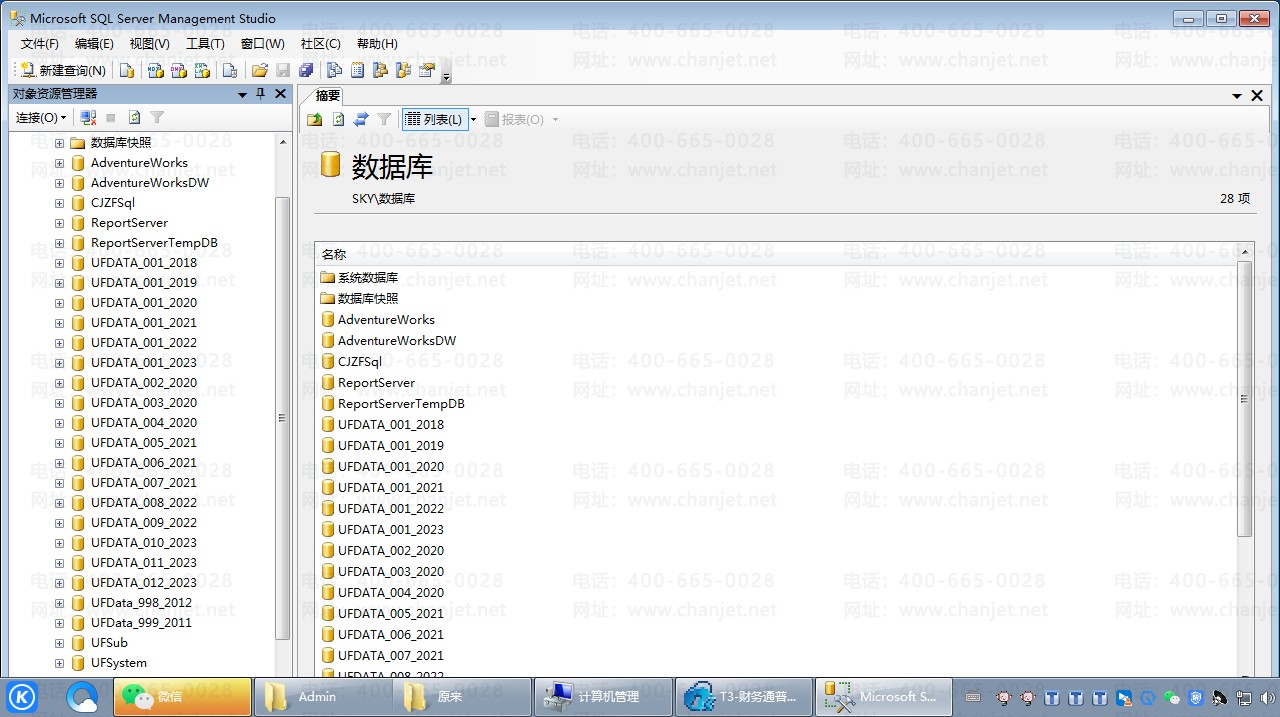The height and width of the screenshot is (717, 1280).
Task: Switch to the T3-财务通 taskbar window
Action: tap(743, 697)
